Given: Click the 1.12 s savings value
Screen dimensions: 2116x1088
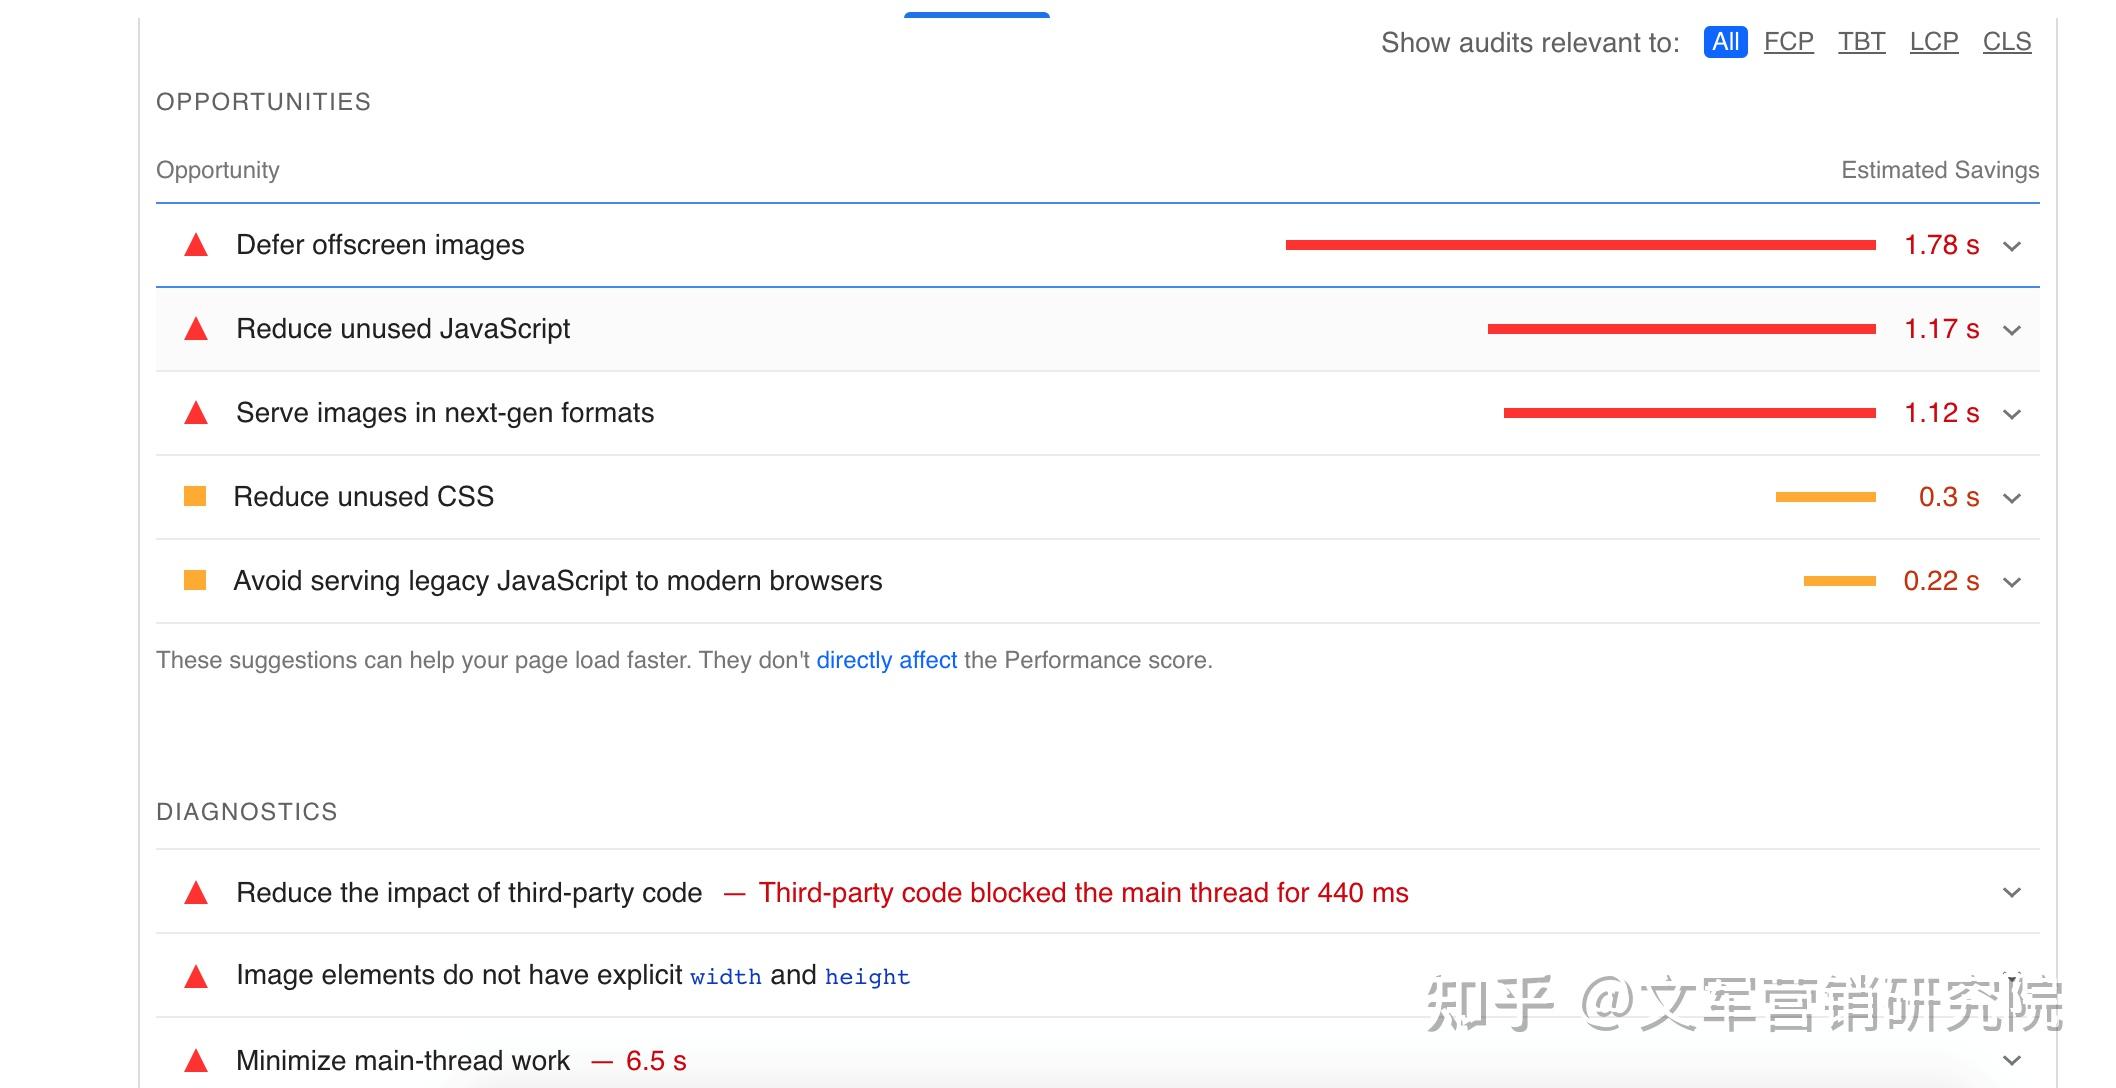Looking at the screenshot, I should 1941,413.
